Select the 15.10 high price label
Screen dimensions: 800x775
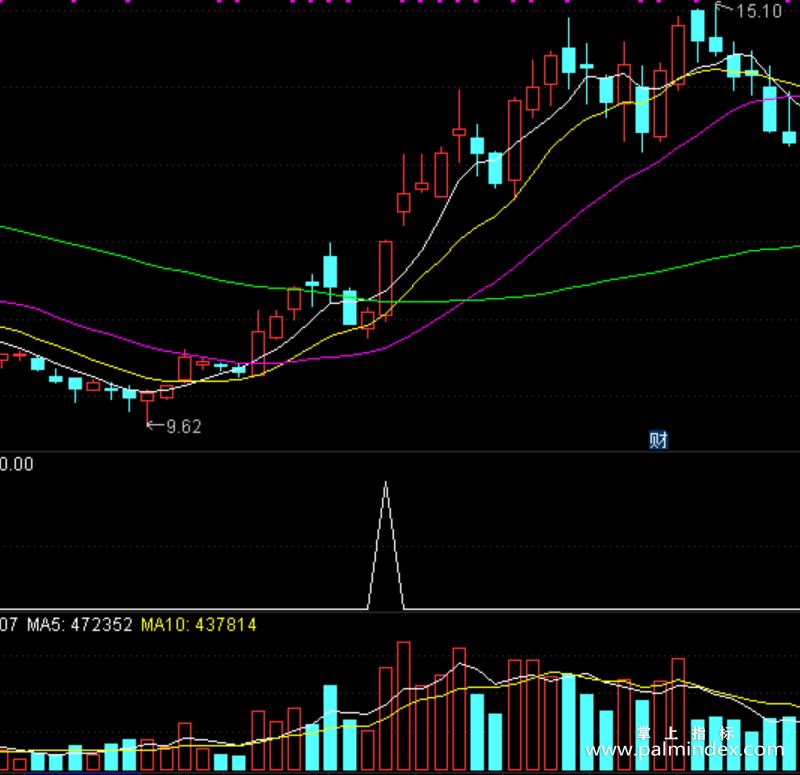(759, 11)
